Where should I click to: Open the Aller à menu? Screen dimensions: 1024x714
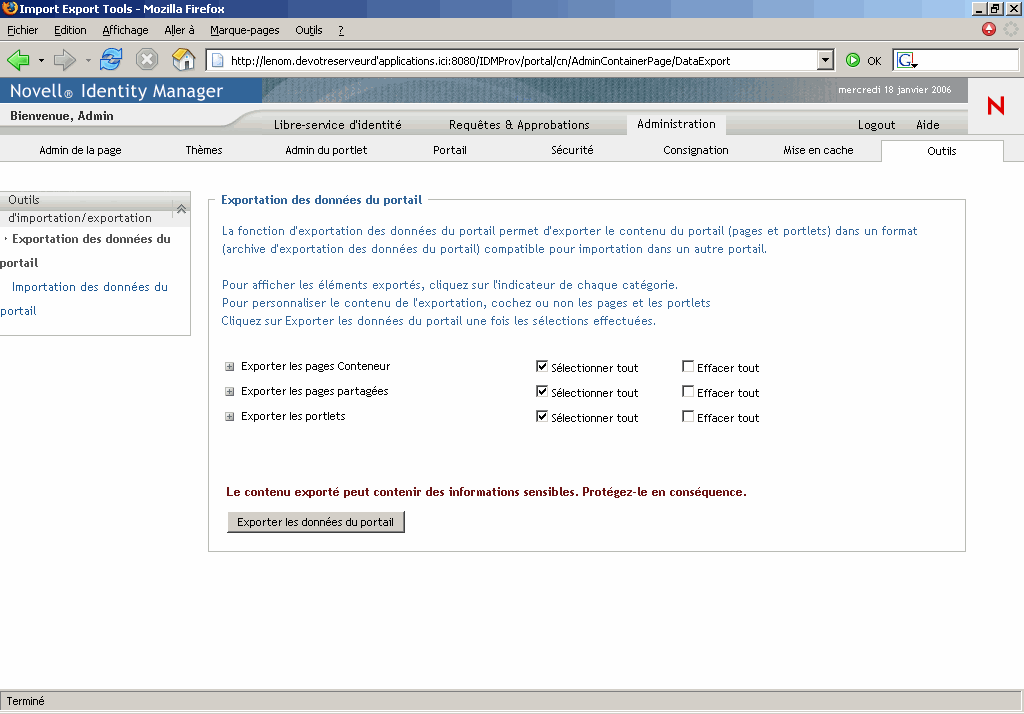pyautogui.click(x=180, y=30)
